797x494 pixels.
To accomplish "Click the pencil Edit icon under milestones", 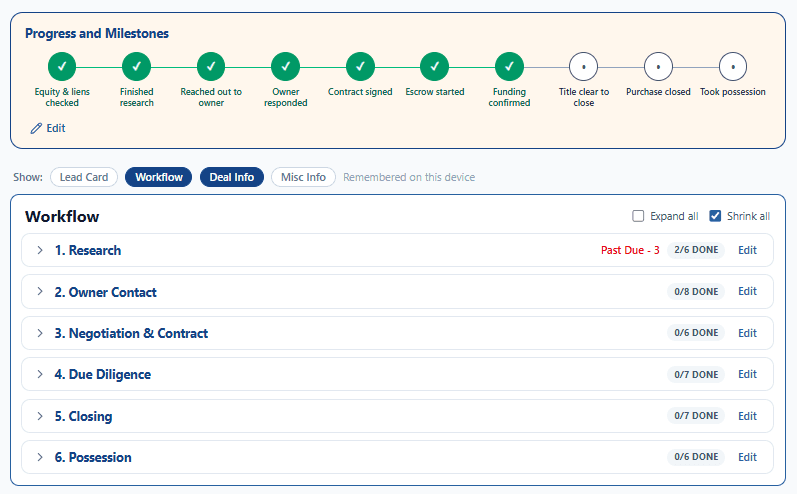I will click(x=36, y=128).
